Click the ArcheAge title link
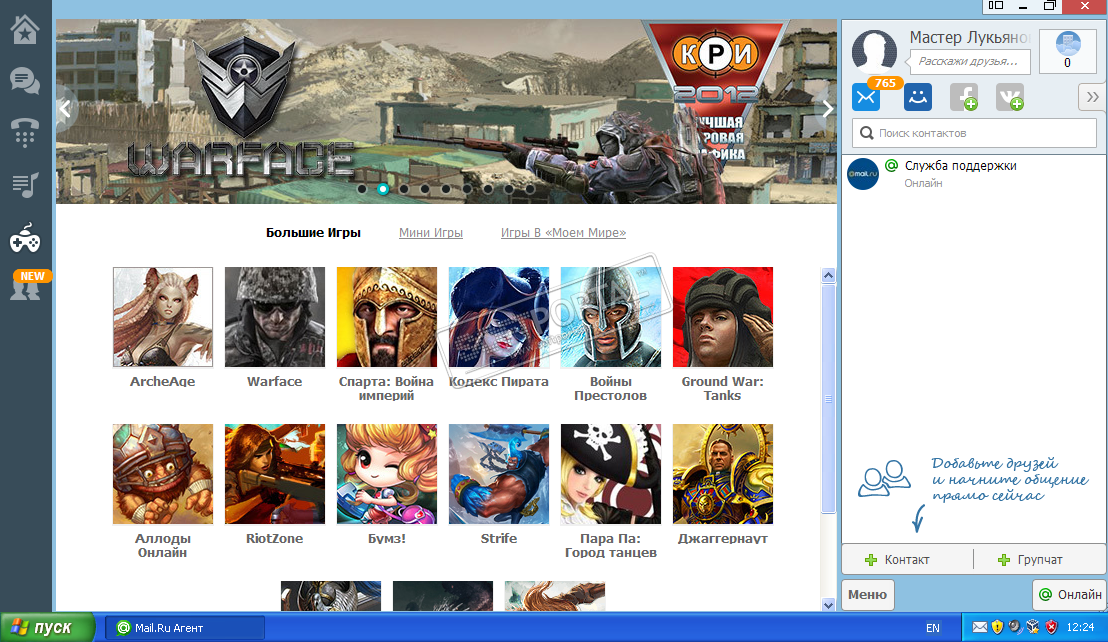 click(163, 381)
